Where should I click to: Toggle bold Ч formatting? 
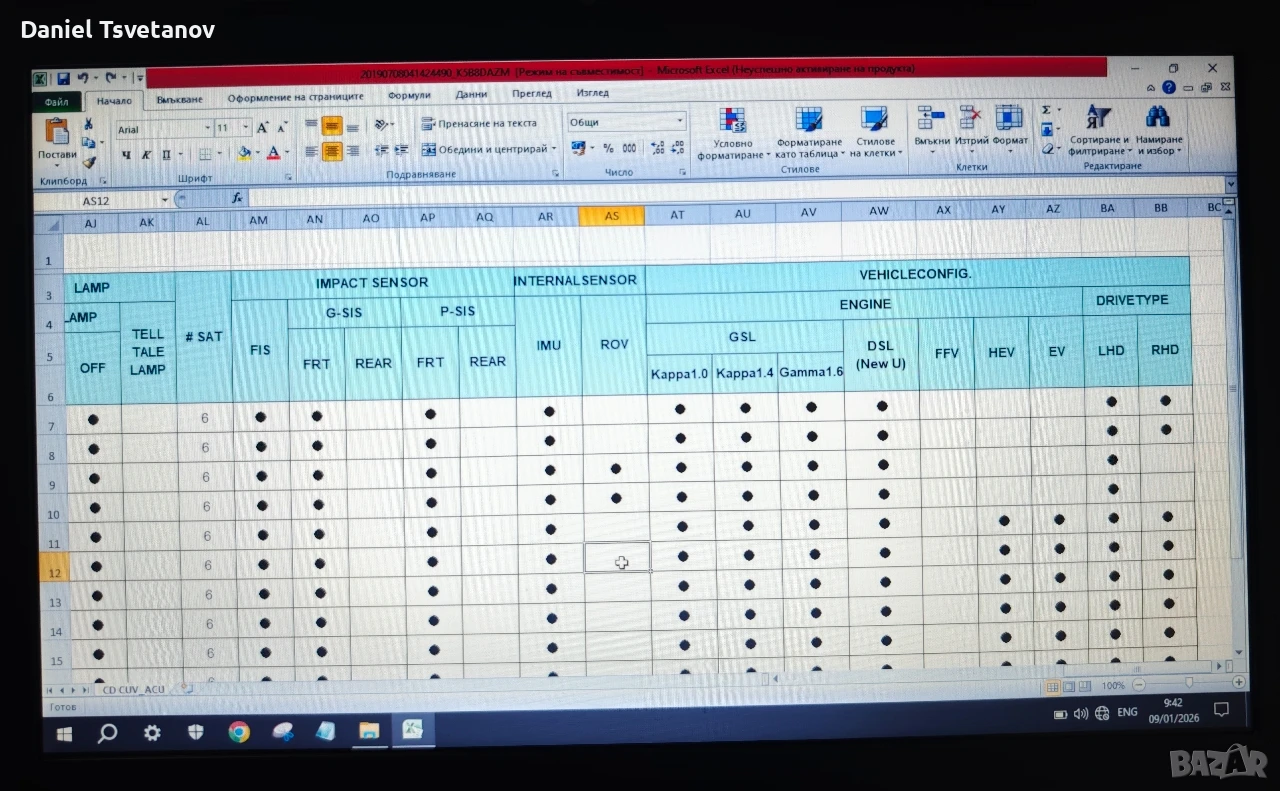(126, 154)
